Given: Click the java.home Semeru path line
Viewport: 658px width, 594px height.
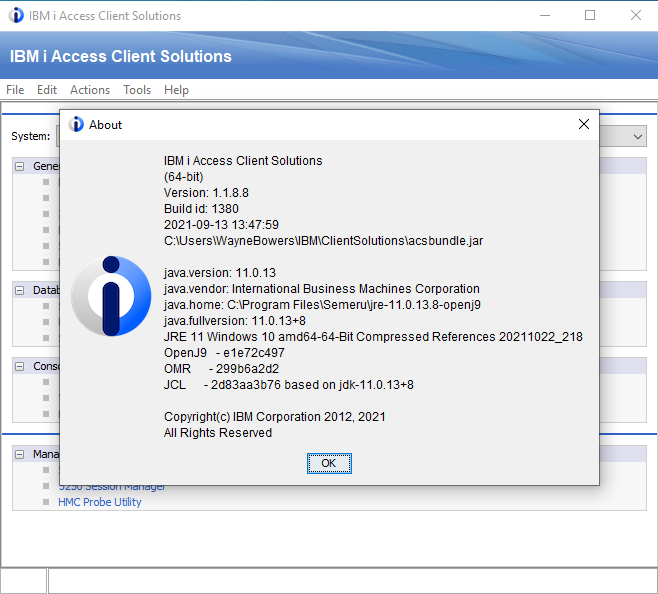Looking at the screenshot, I should 322,305.
